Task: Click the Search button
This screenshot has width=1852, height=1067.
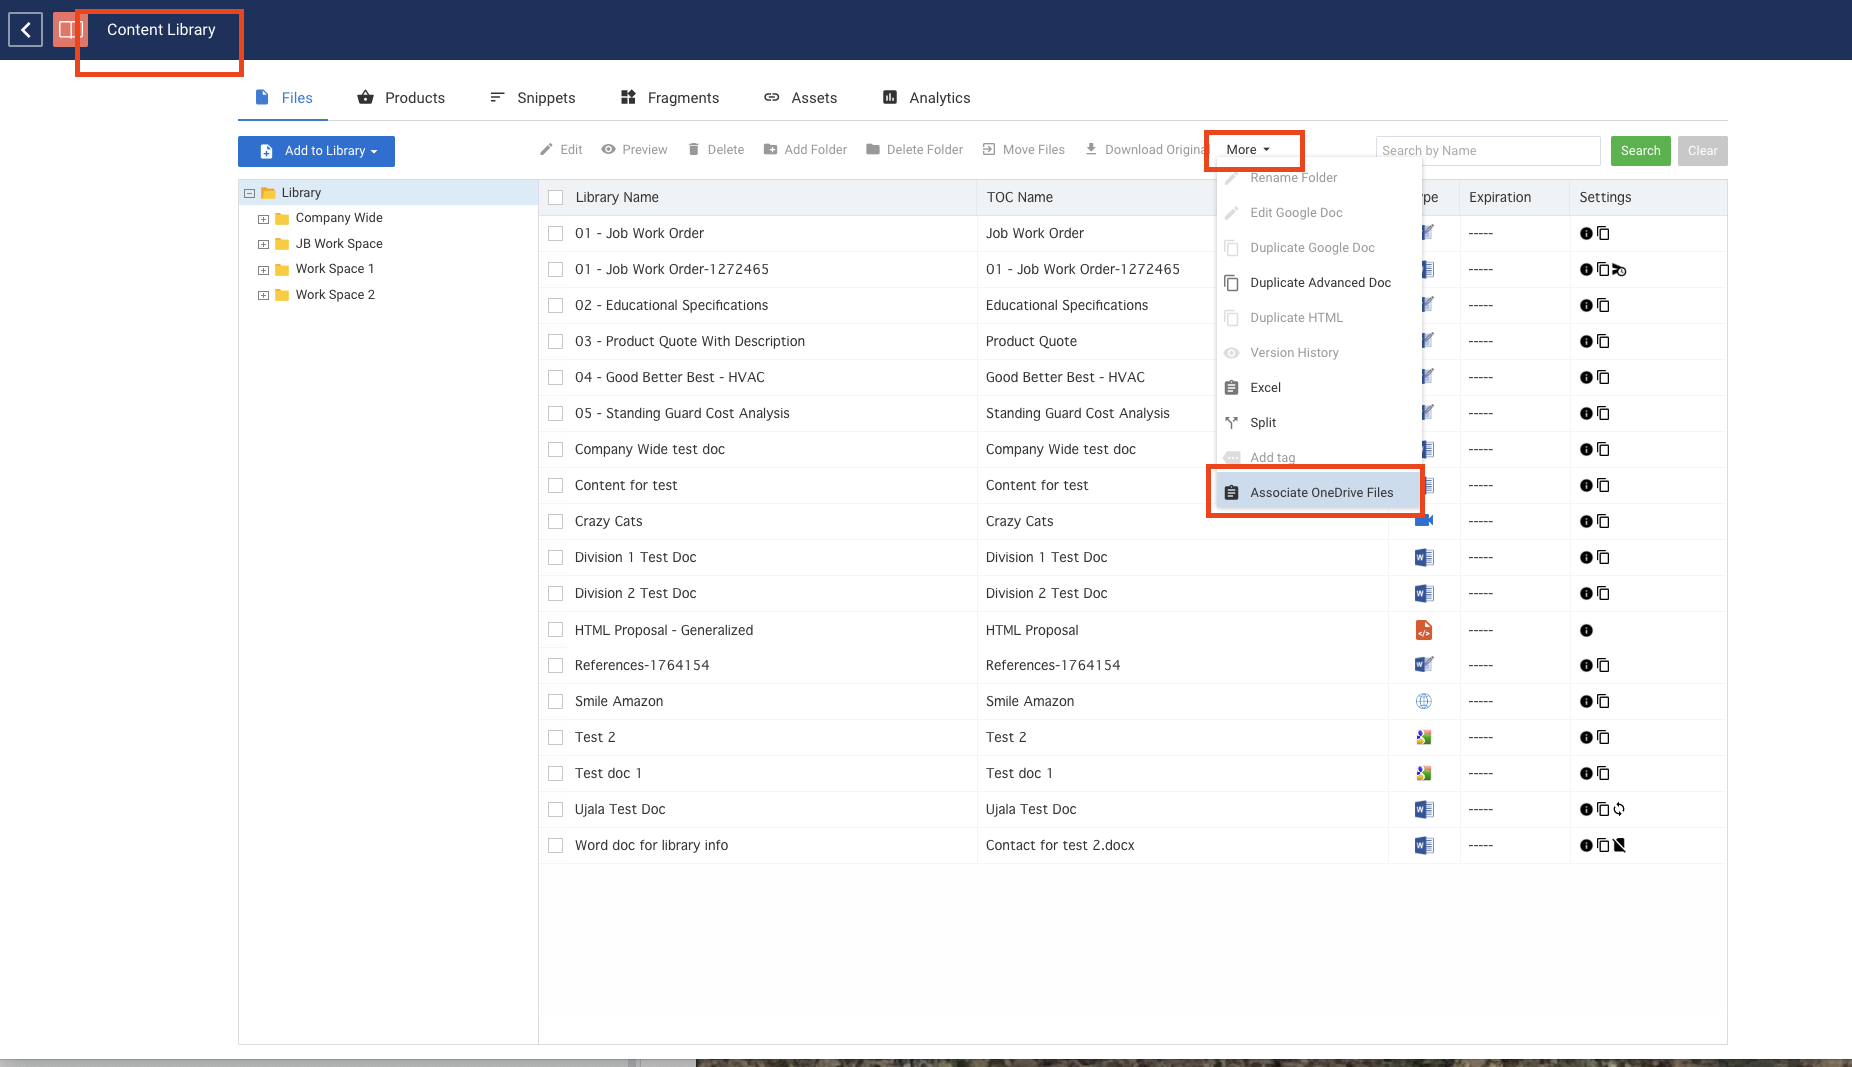Action: [1639, 150]
